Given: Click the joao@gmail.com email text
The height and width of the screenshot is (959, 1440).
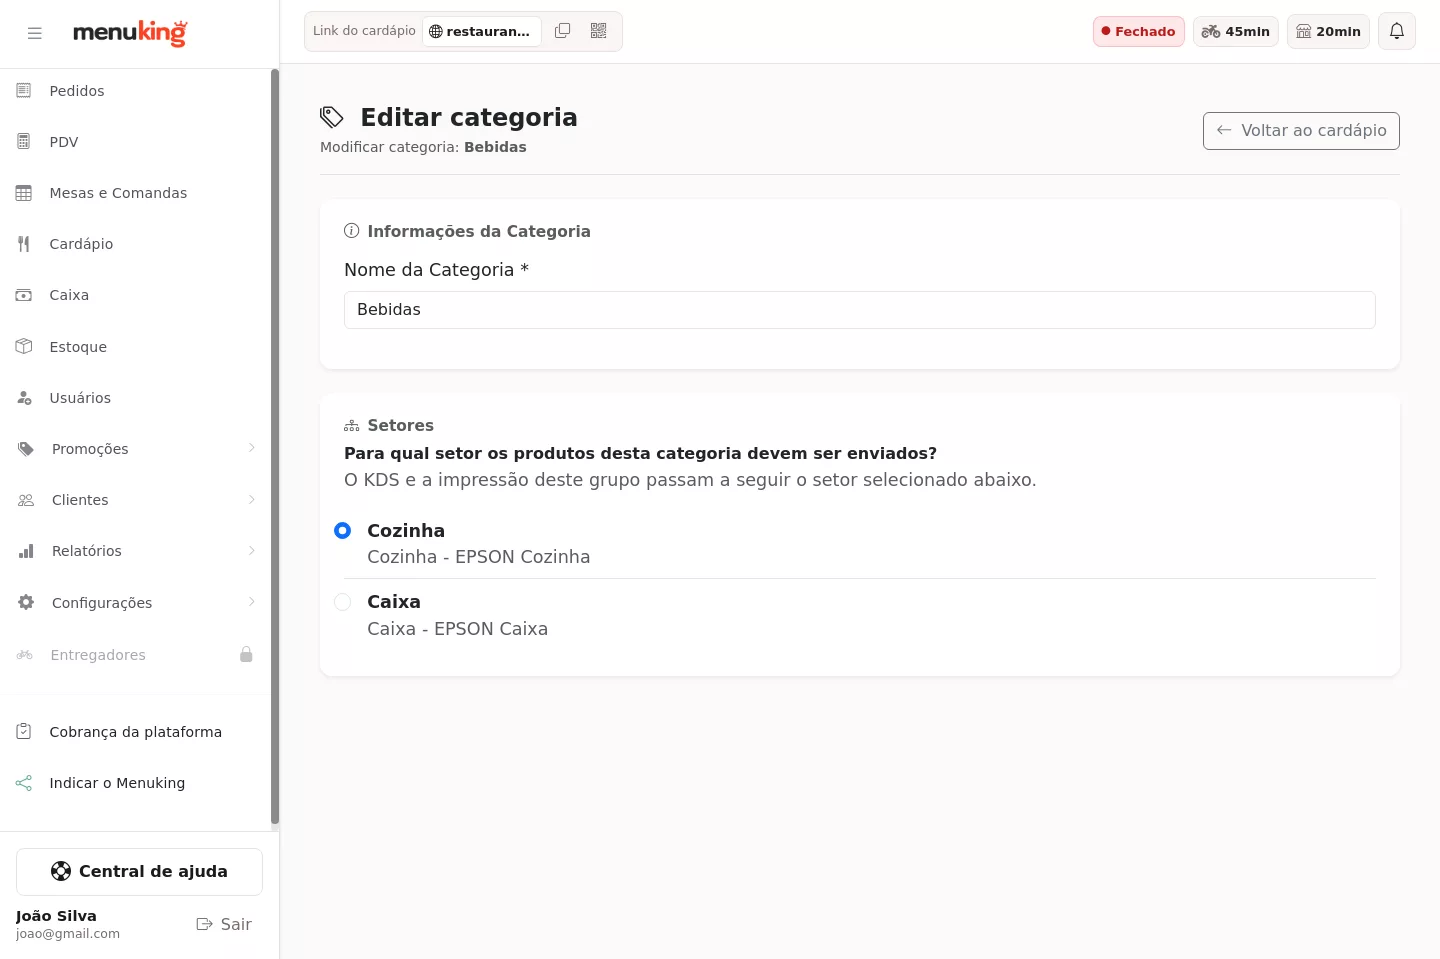Looking at the screenshot, I should [x=68, y=934].
